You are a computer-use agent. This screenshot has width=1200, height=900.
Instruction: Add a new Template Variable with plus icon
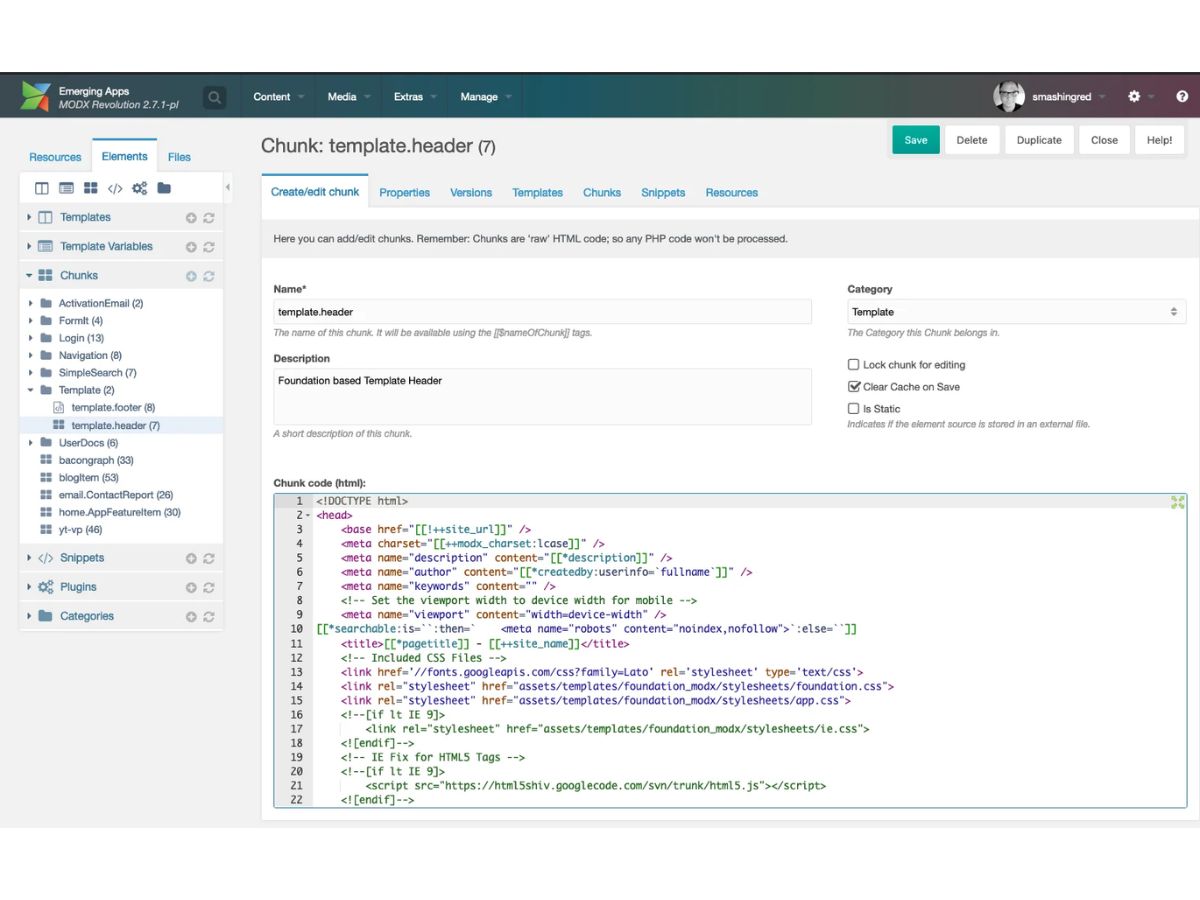[191, 247]
